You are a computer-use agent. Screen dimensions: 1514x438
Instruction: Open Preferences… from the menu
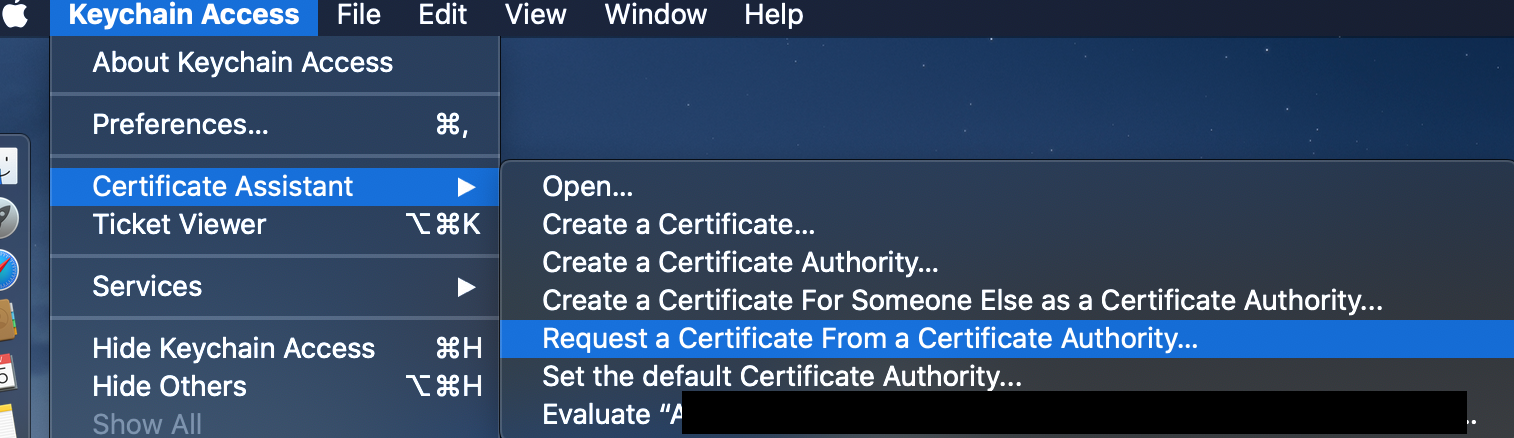275,125
